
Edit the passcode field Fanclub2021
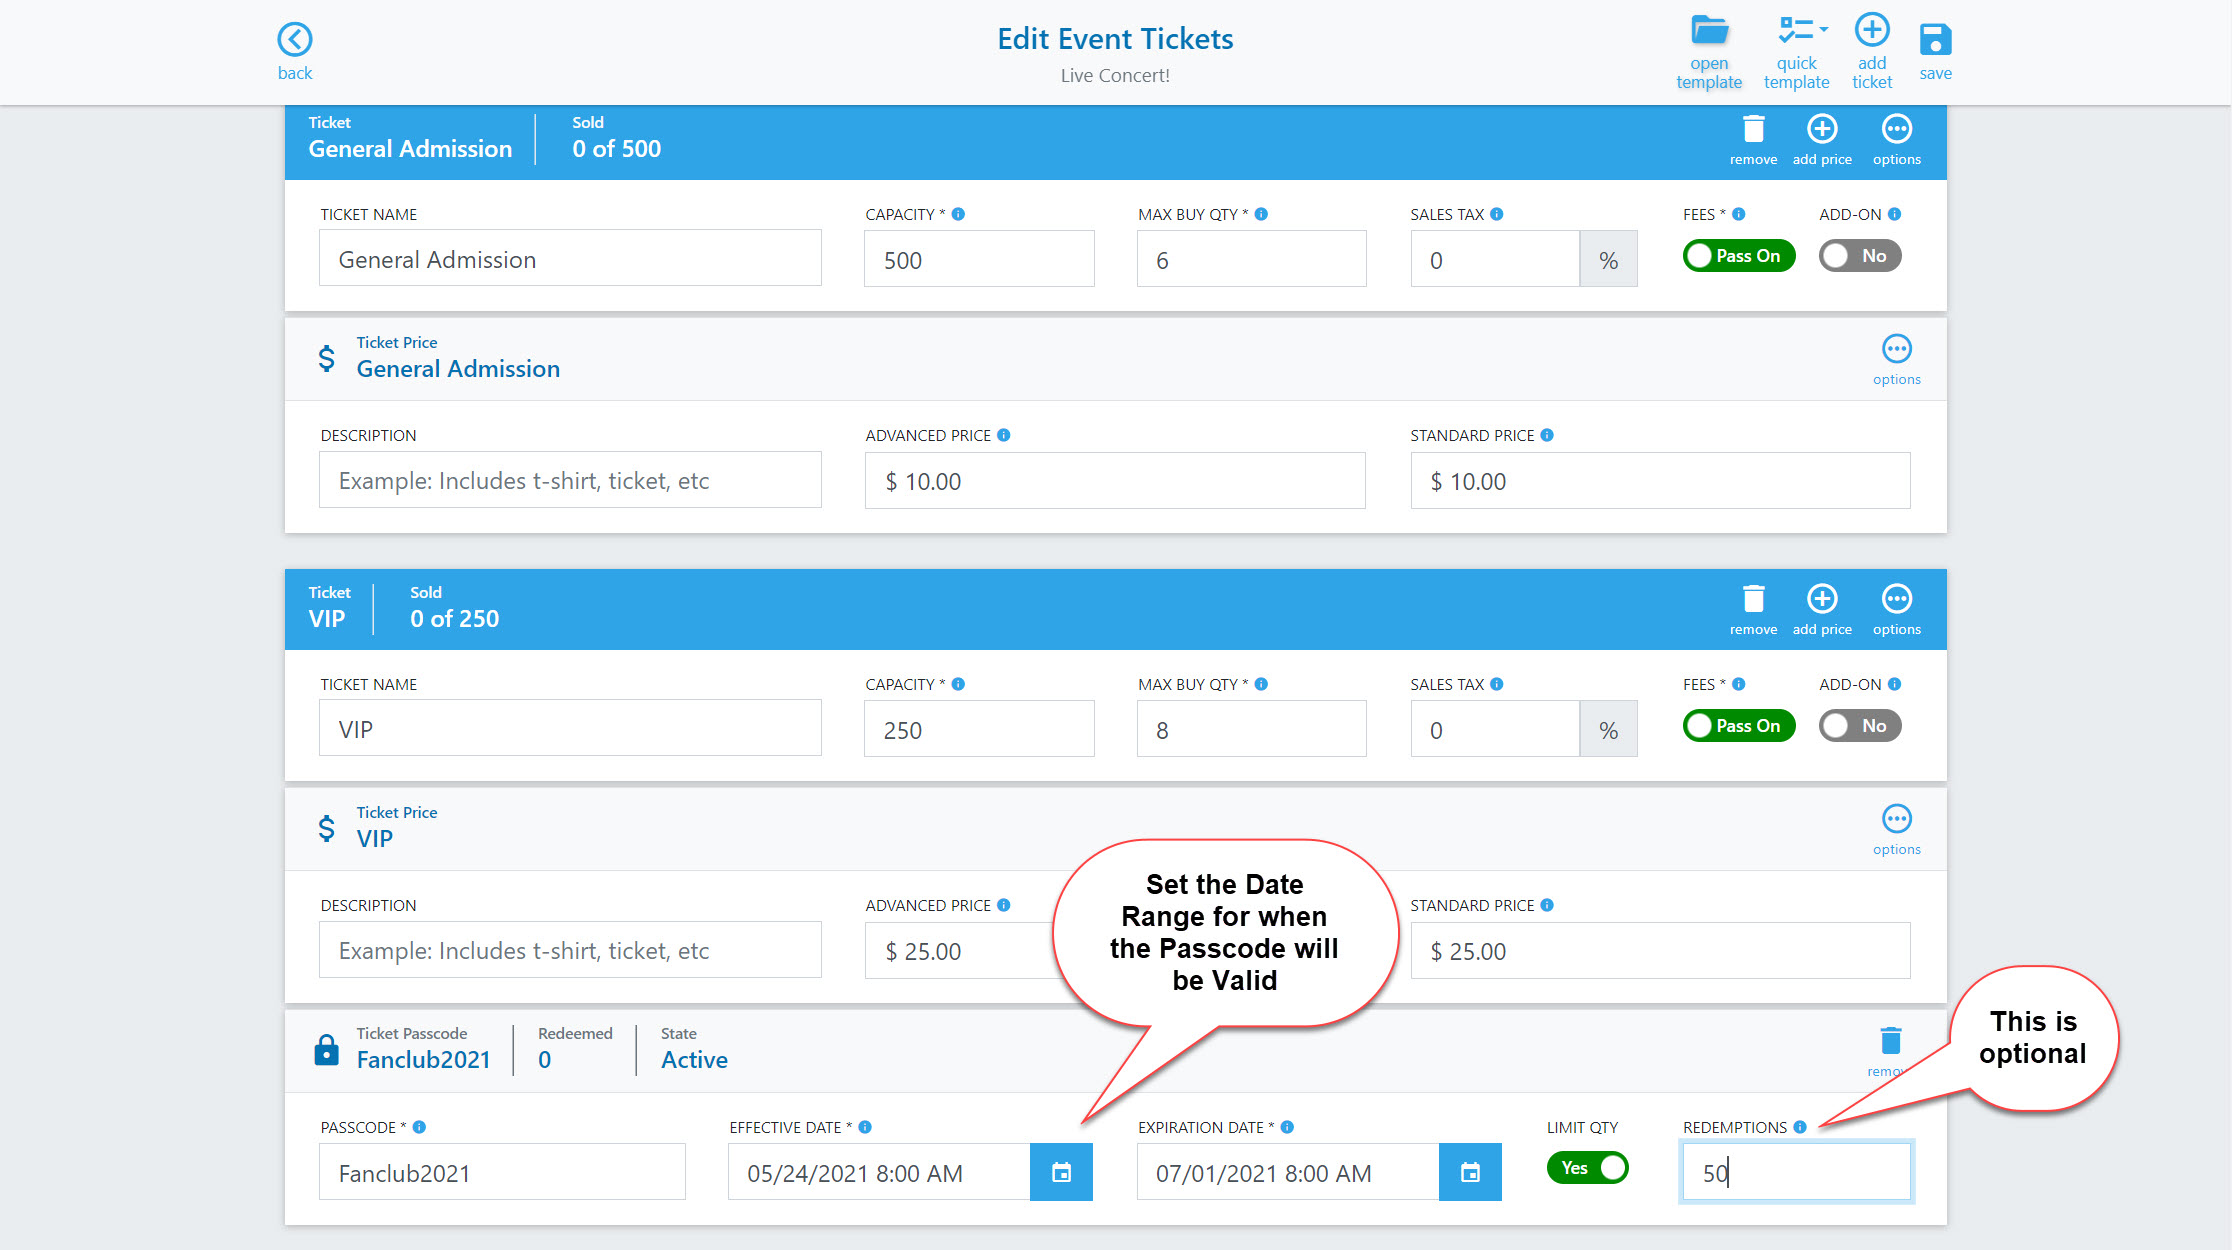pyautogui.click(x=502, y=1172)
